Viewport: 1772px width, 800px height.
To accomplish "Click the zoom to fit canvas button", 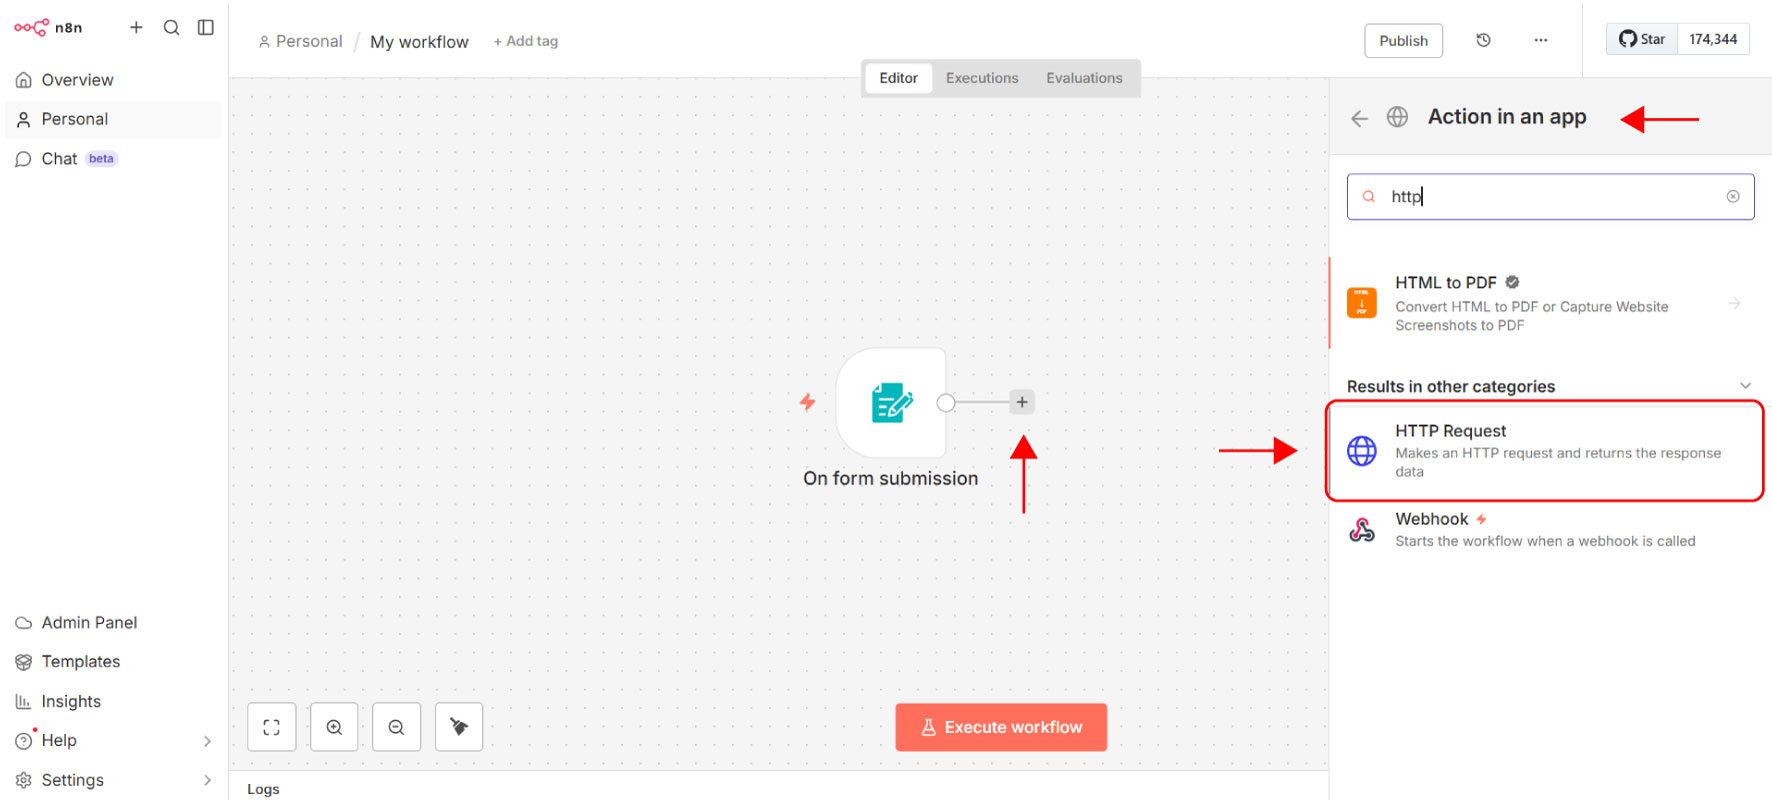I will tap(271, 727).
